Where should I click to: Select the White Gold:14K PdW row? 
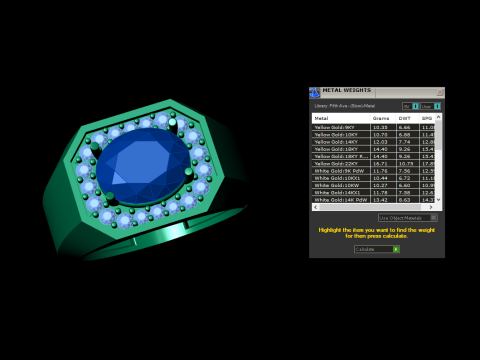[373, 200]
